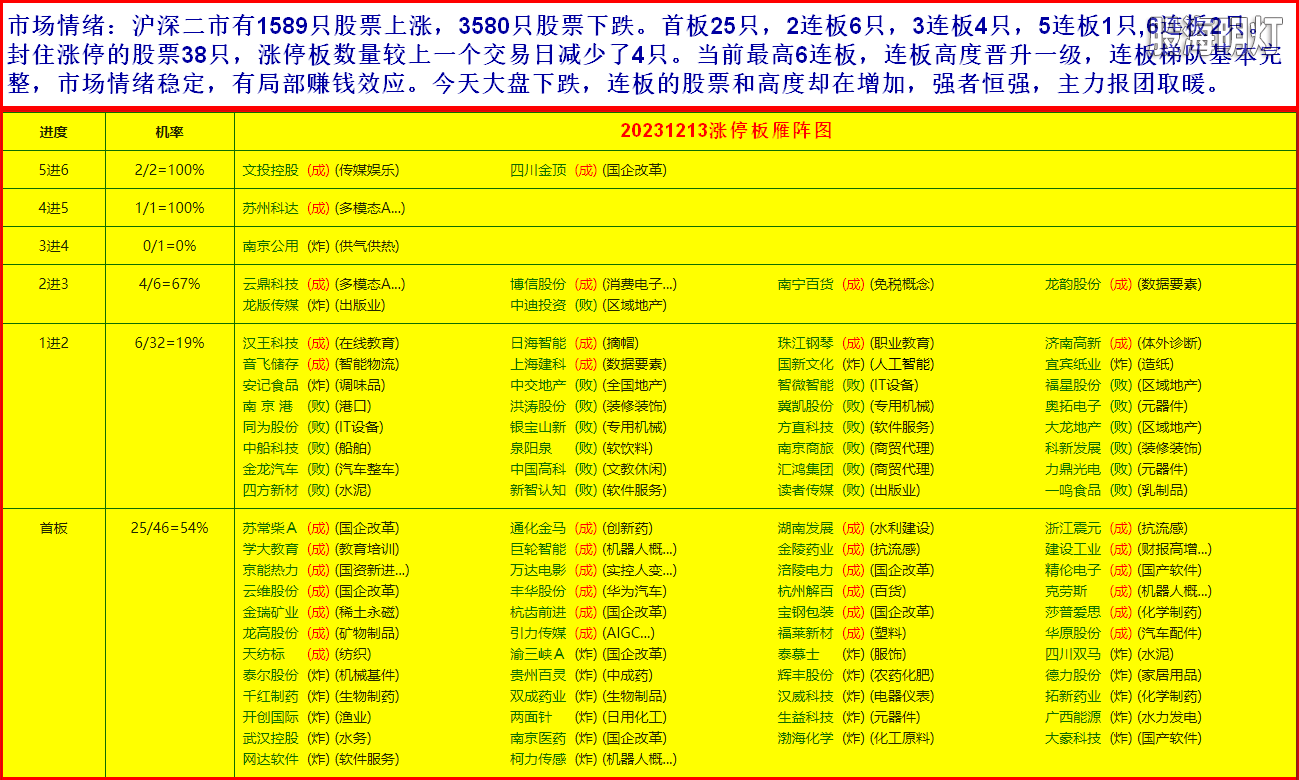
Task: Open stock 南京公用
Action: tap(270, 246)
